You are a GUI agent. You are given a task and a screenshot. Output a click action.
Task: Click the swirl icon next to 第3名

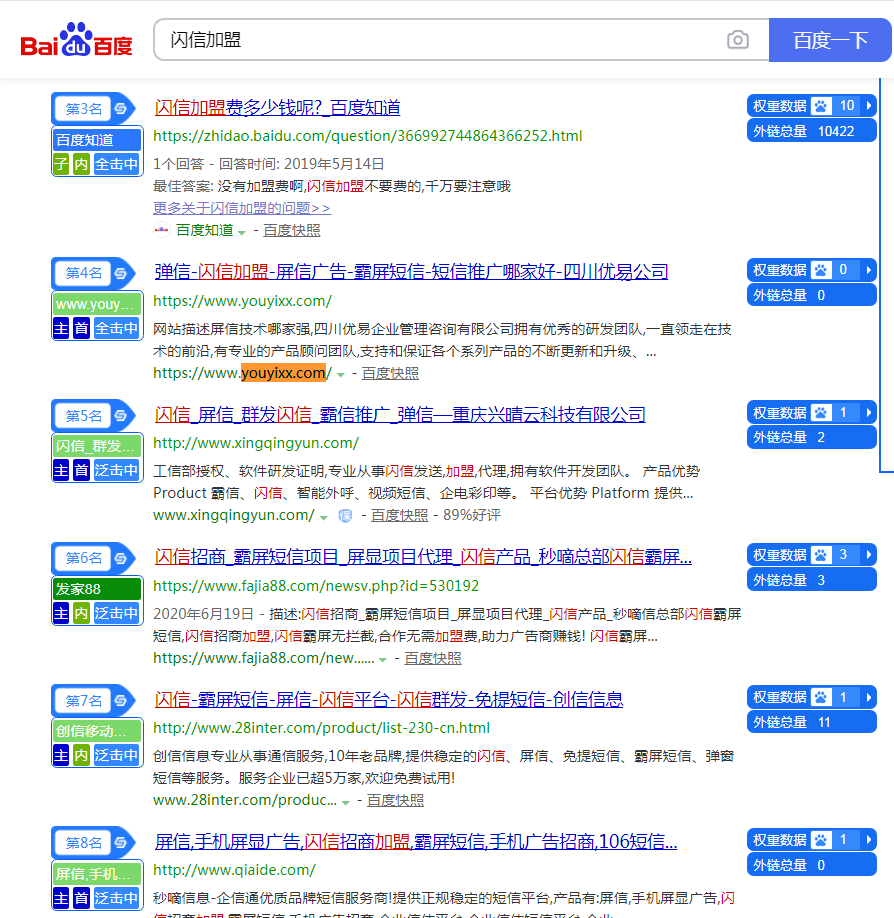pyautogui.click(x=121, y=108)
